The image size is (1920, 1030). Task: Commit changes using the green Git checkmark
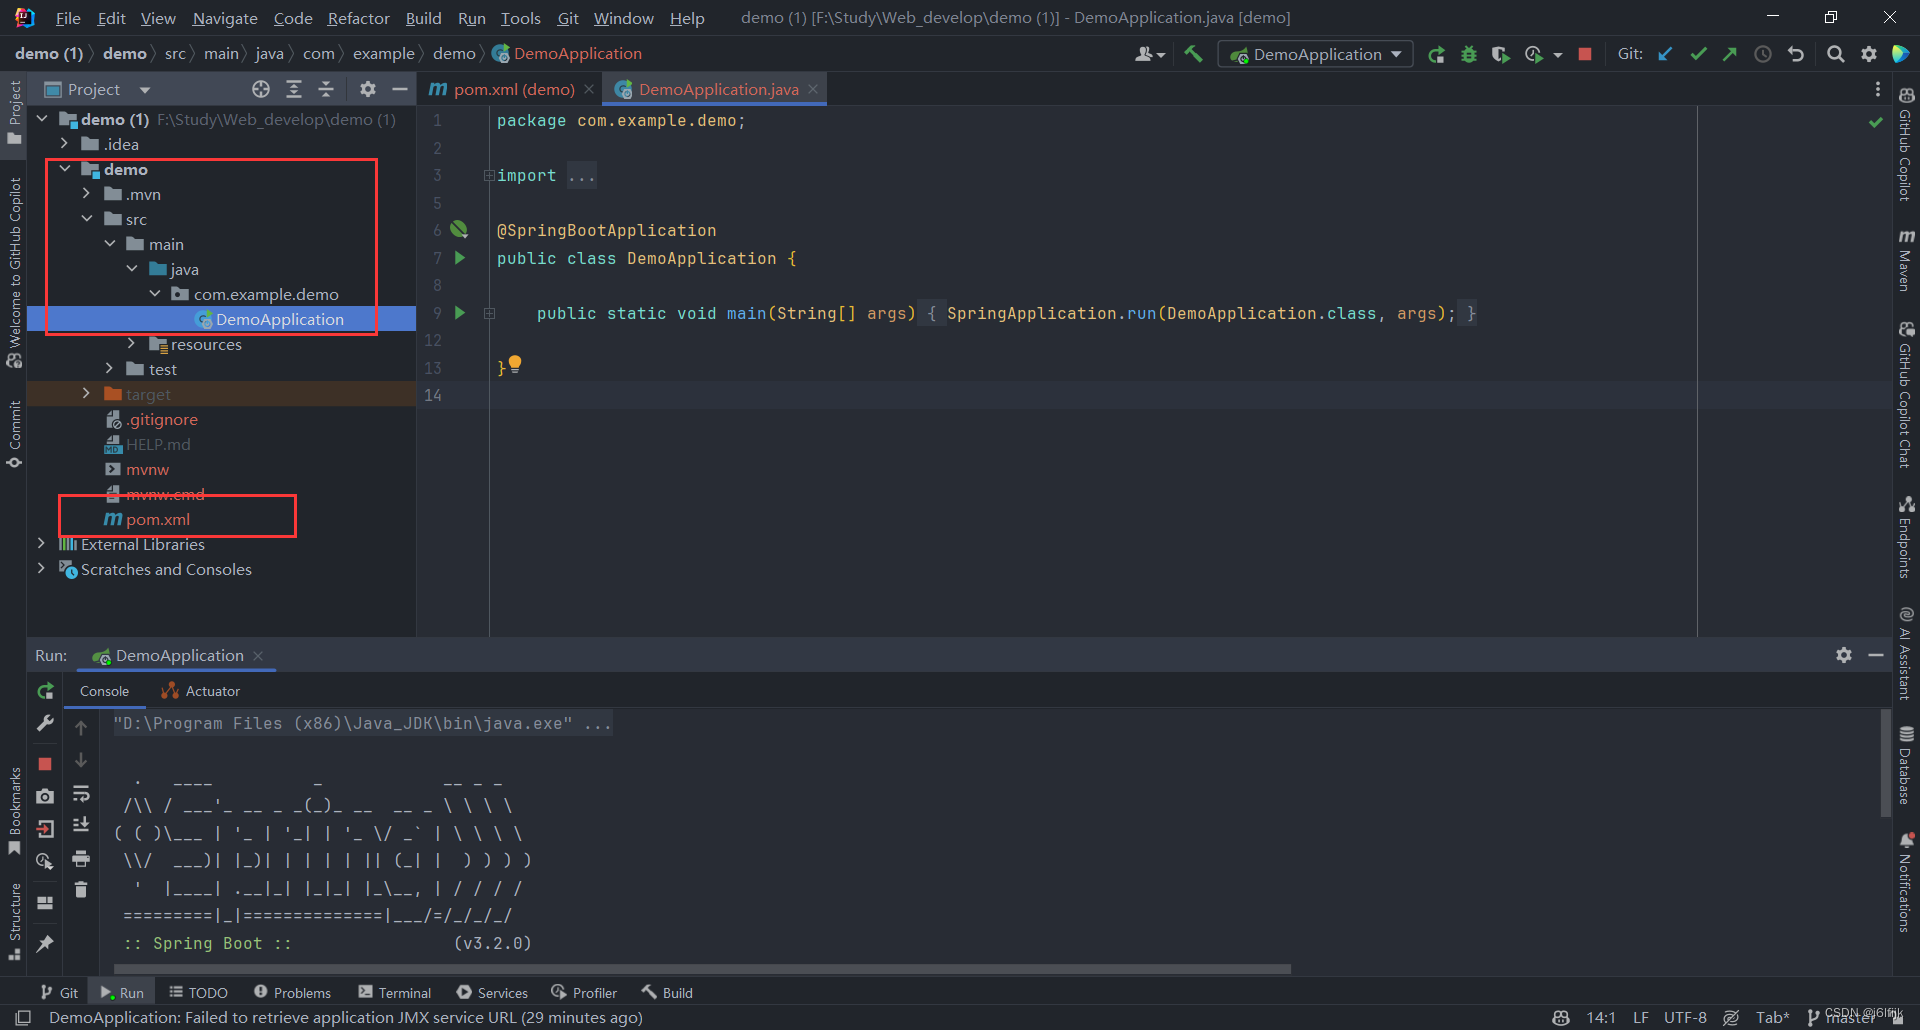tap(1698, 53)
